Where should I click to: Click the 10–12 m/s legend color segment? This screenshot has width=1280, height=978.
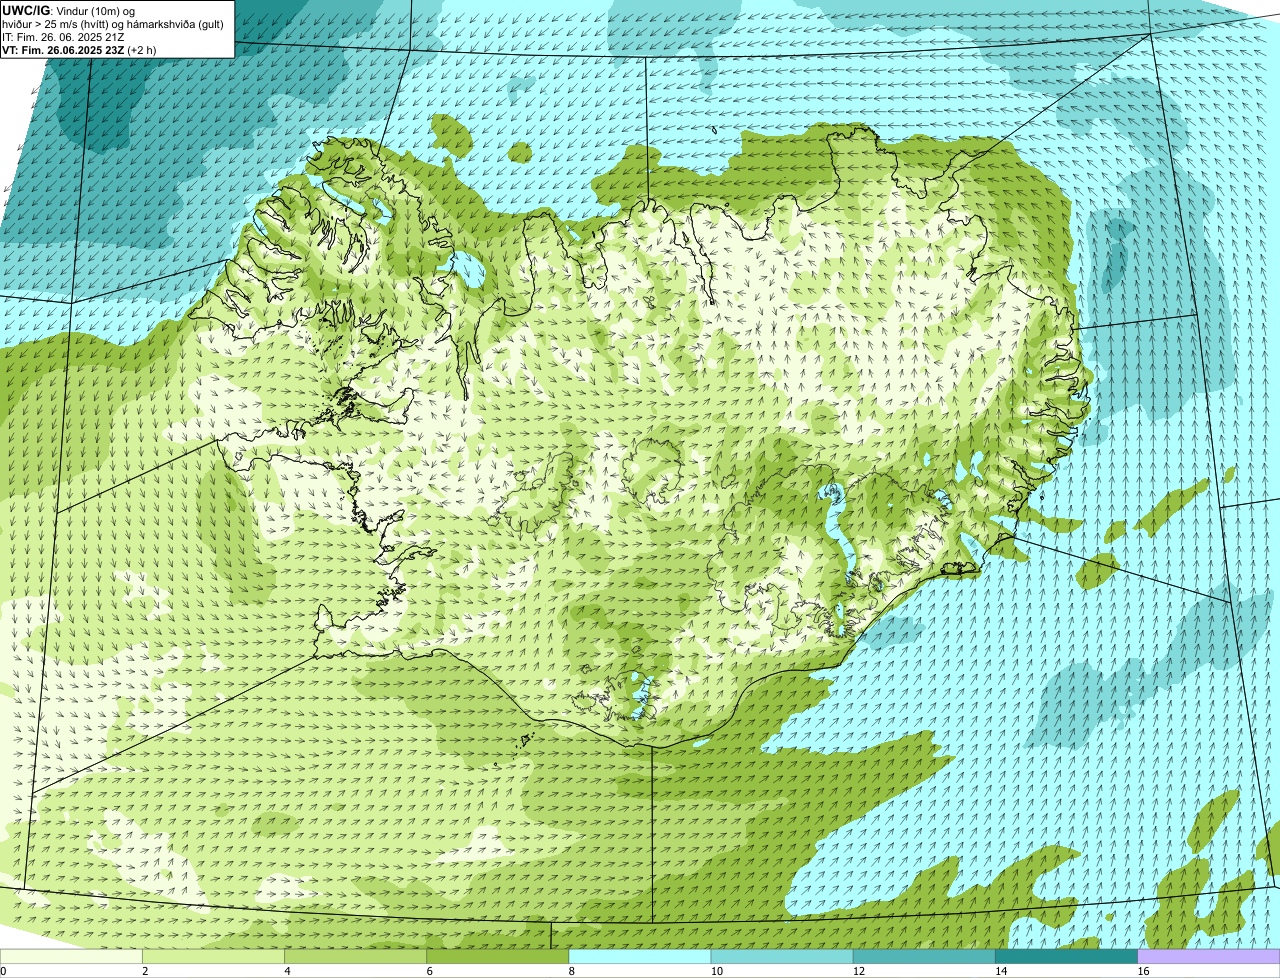(x=782, y=957)
